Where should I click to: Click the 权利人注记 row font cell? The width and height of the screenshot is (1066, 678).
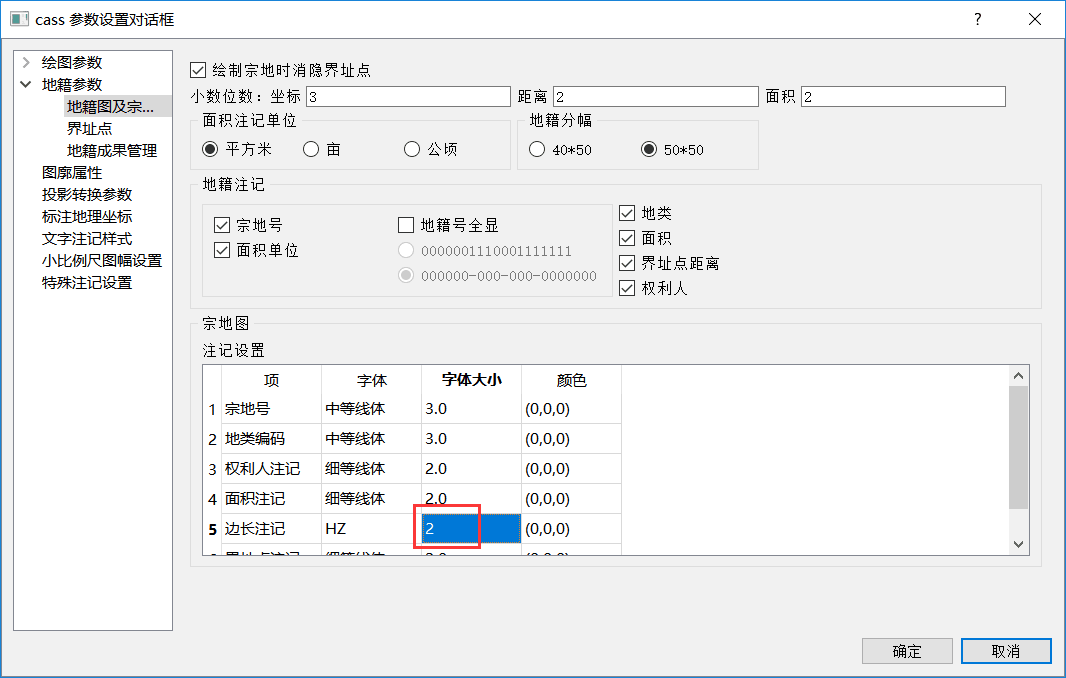click(371, 469)
